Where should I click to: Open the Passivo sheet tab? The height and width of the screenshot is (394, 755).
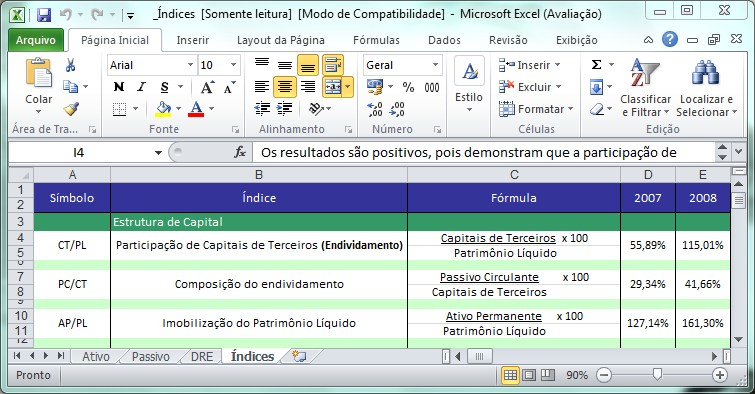point(151,356)
